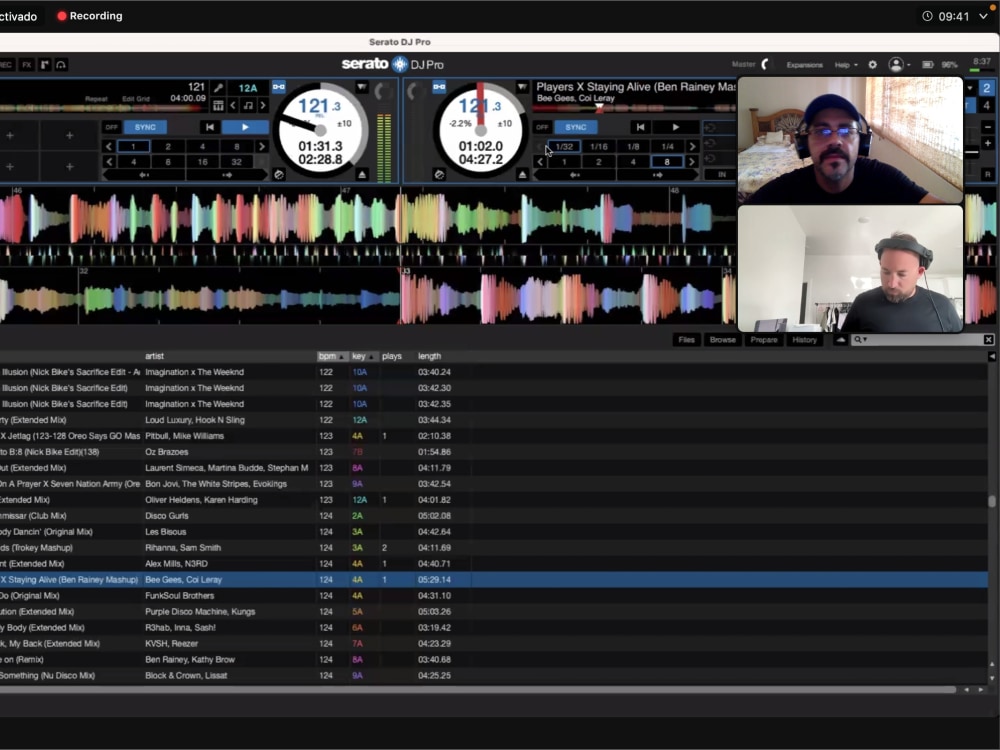Click the icon left of the 12A key display
1000x750 pixels.
click(218, 88)
